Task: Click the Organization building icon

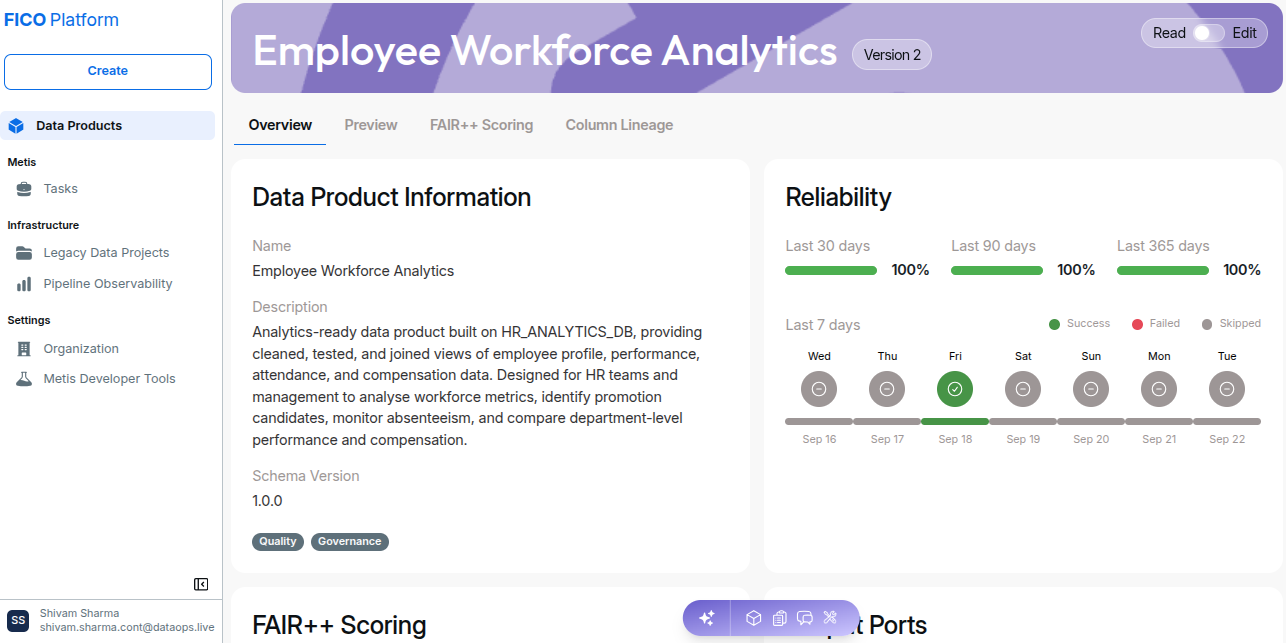Action: [x=24, y=349]
